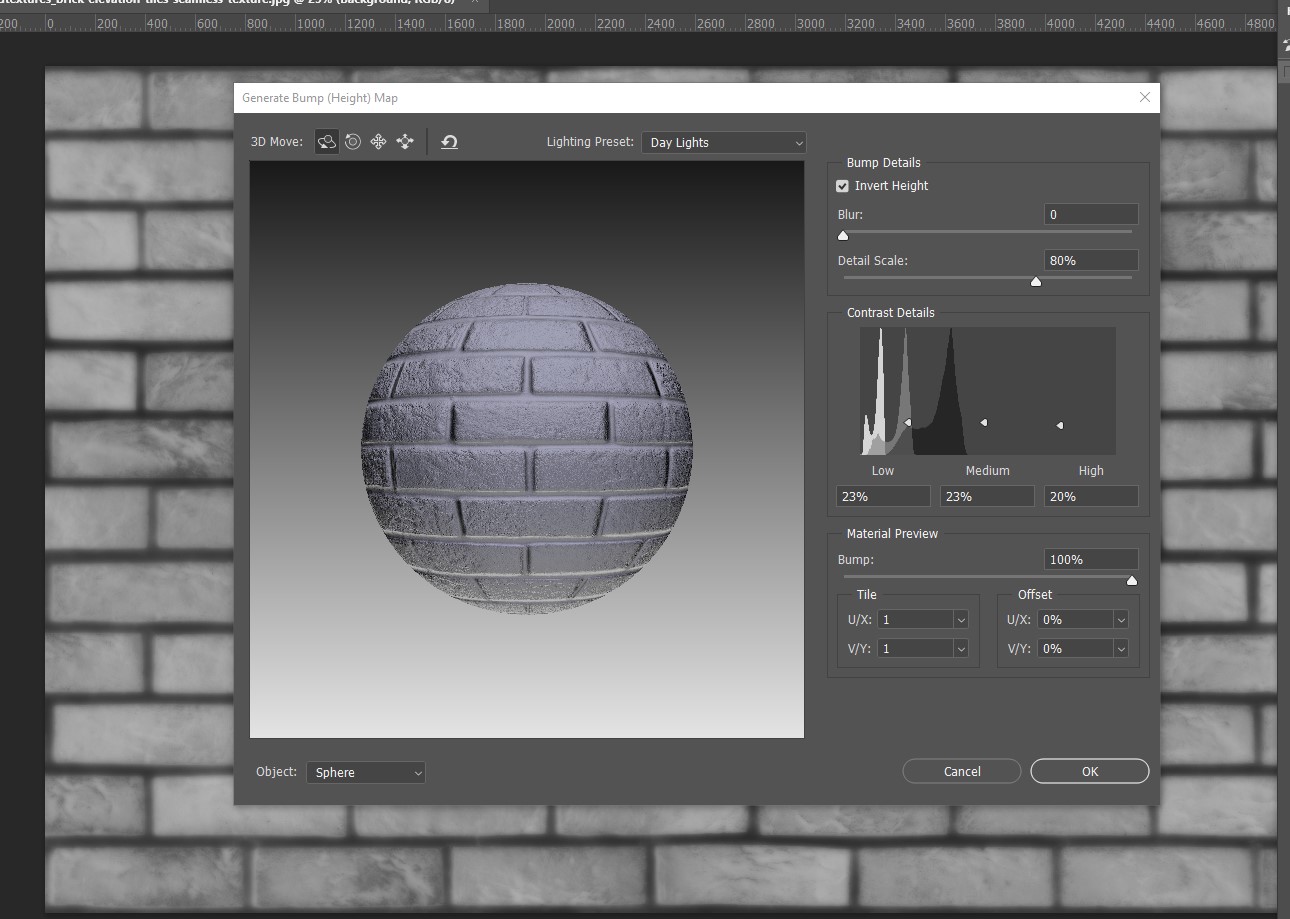Image resolution: width=1290 pixels, height=919 pixels.
Task: Click the High contrast percentage field
Action: 1090,496
